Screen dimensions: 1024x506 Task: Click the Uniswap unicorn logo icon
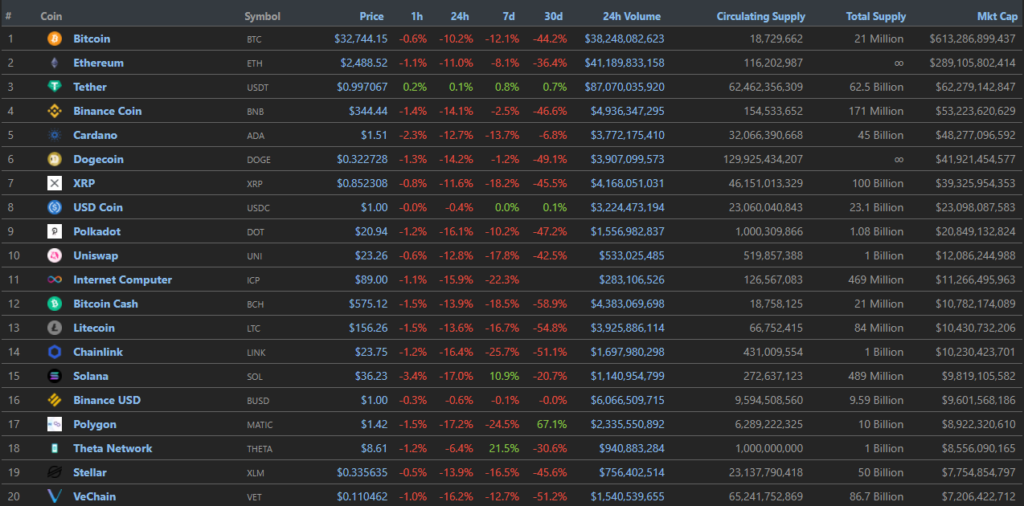54,256
